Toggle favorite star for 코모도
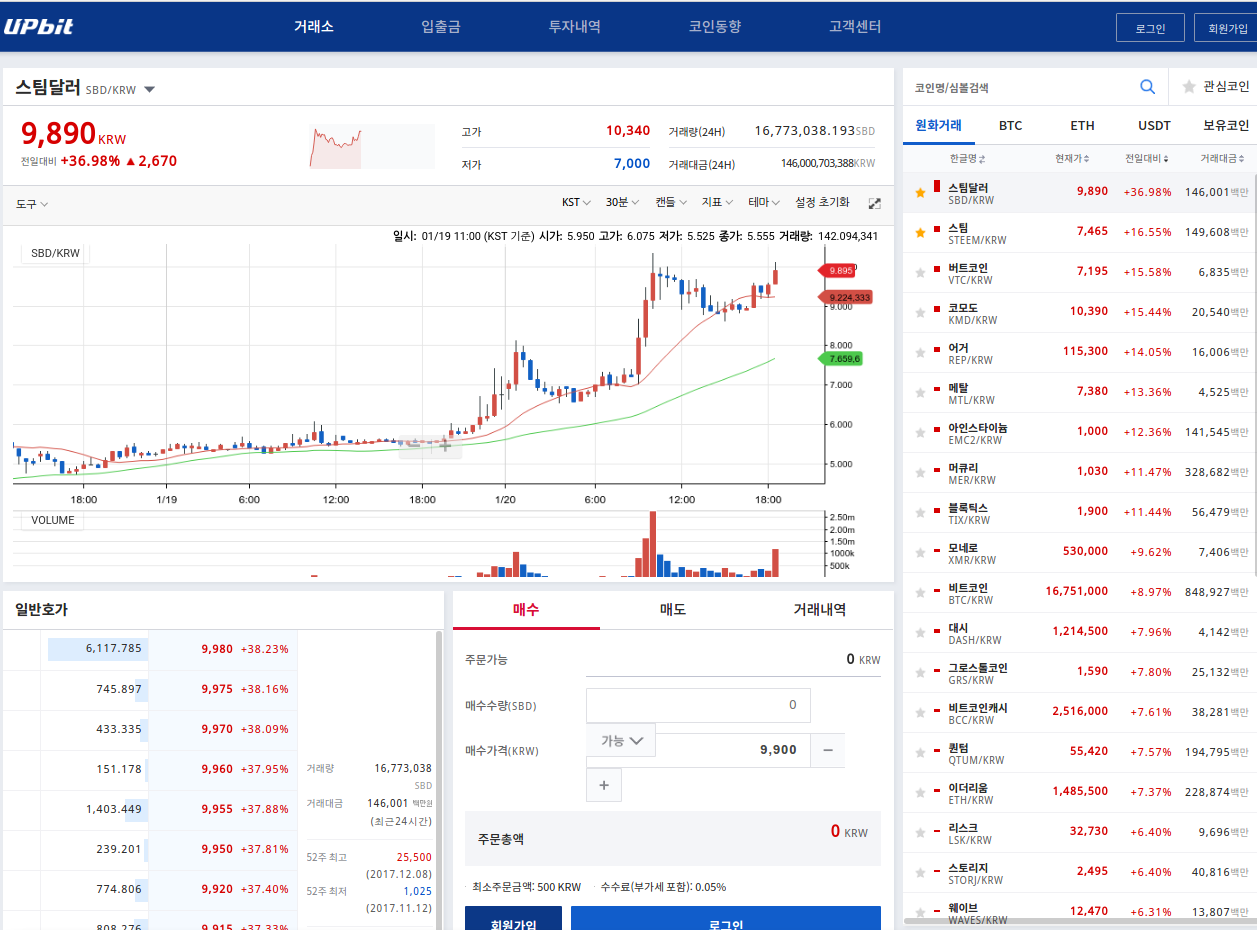Screen dimensions: 1257x930 click(x=920, y=313)
